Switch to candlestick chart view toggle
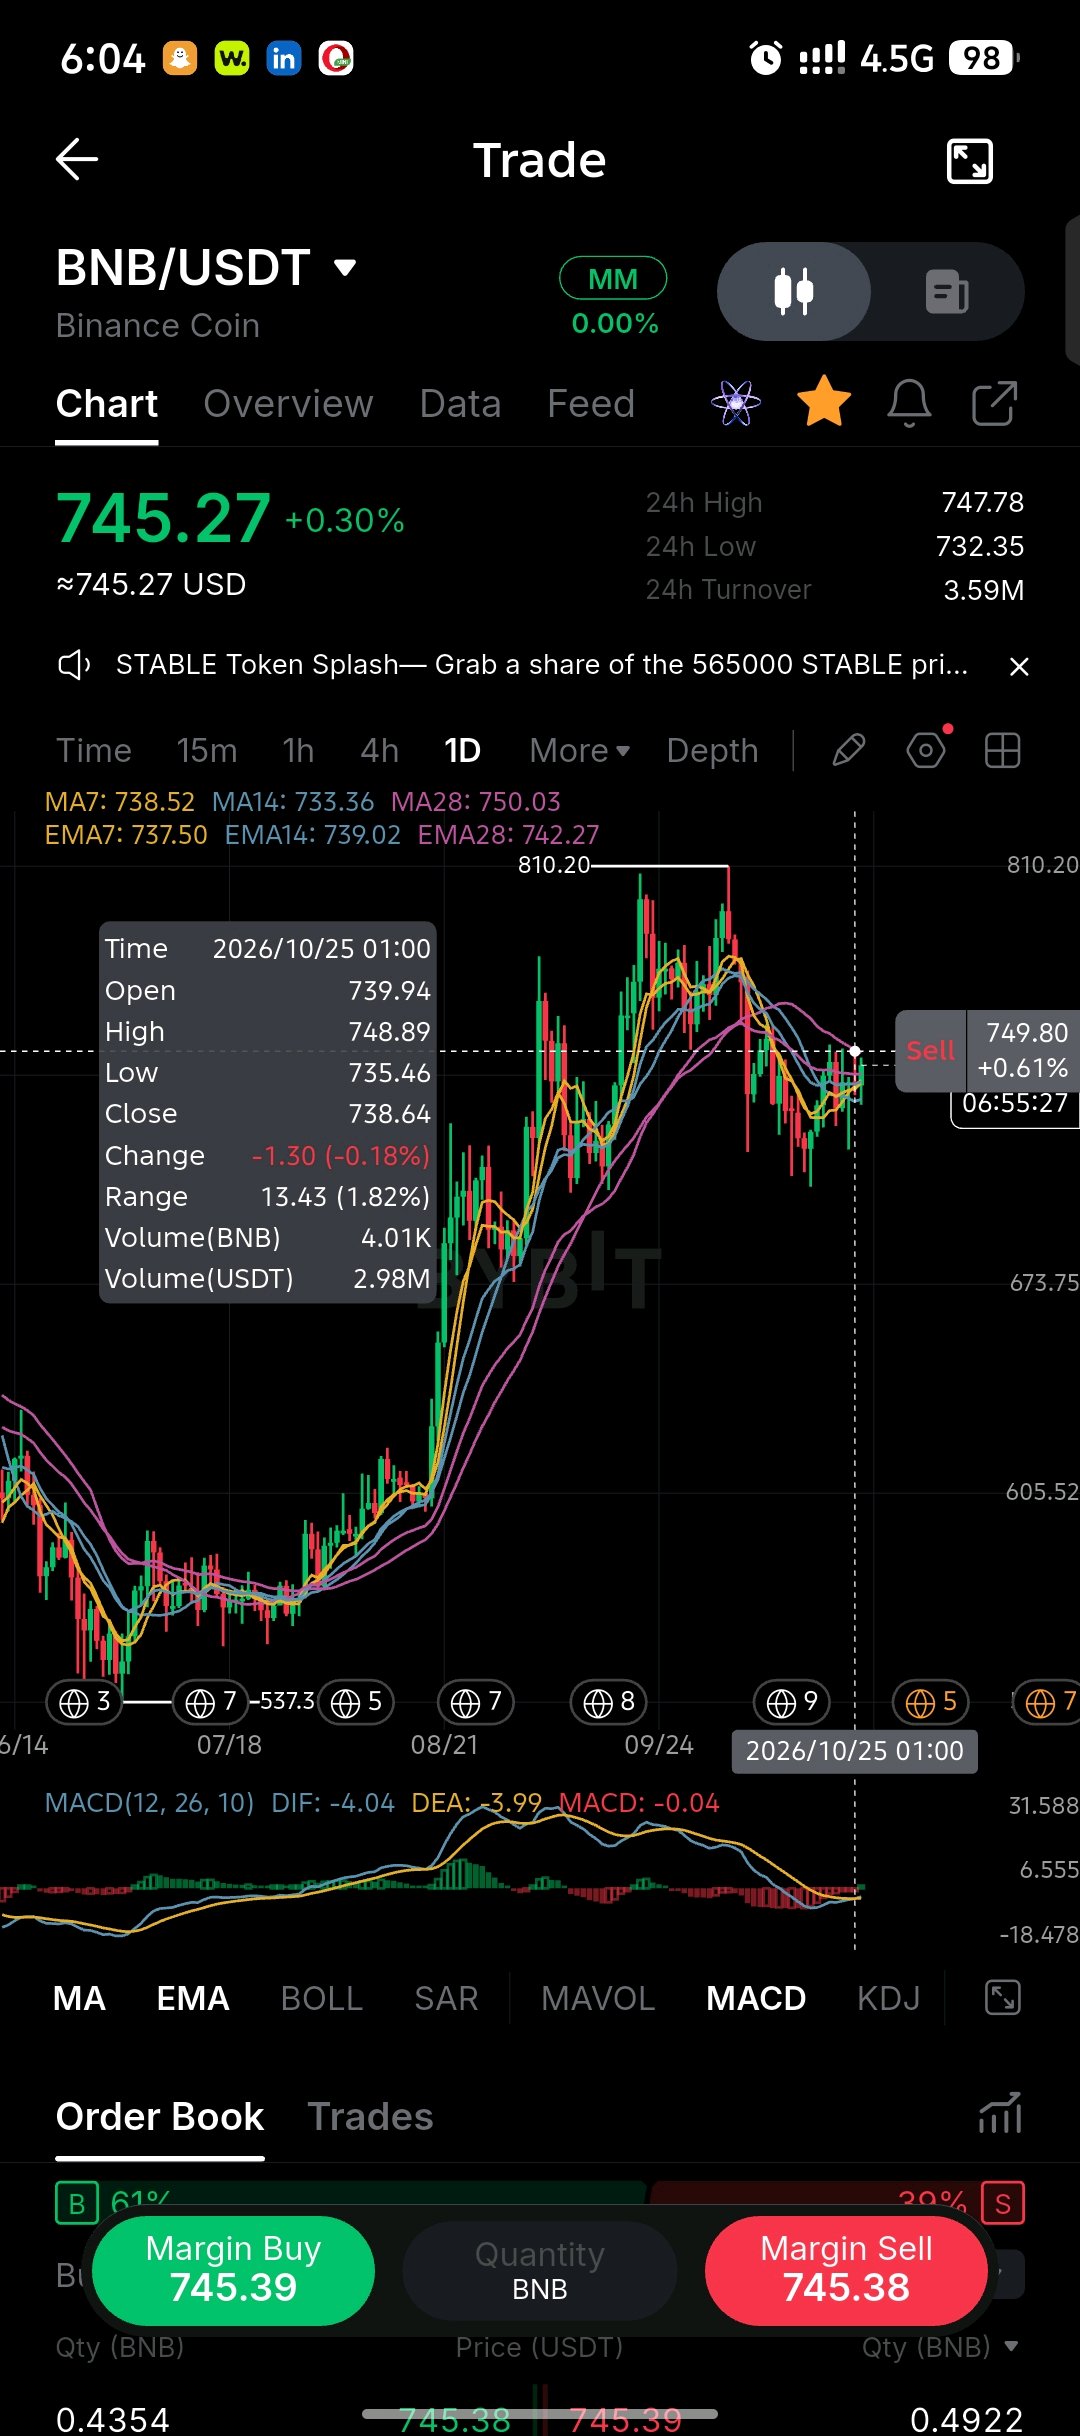 794,292
